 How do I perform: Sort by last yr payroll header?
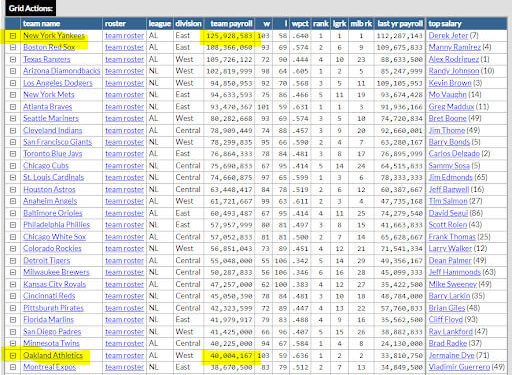tap(400, 24)
